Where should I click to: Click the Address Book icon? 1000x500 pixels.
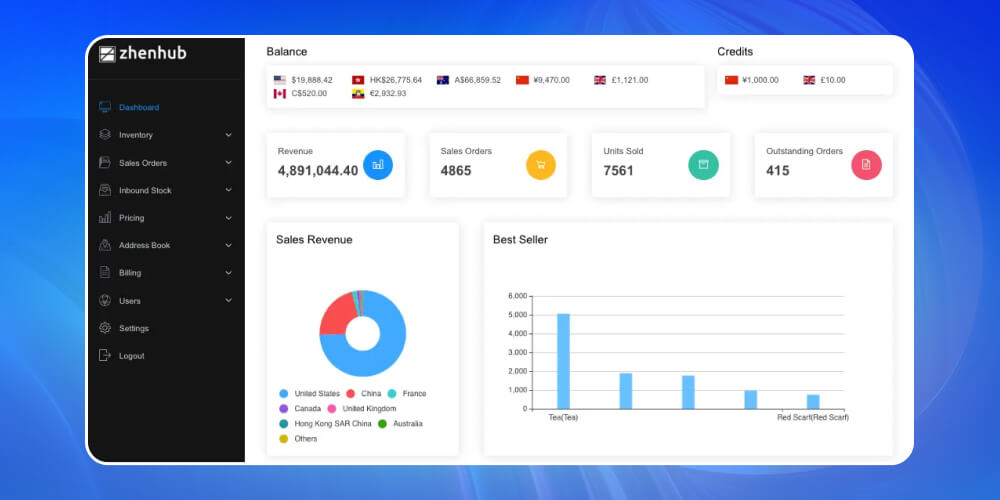105,245
